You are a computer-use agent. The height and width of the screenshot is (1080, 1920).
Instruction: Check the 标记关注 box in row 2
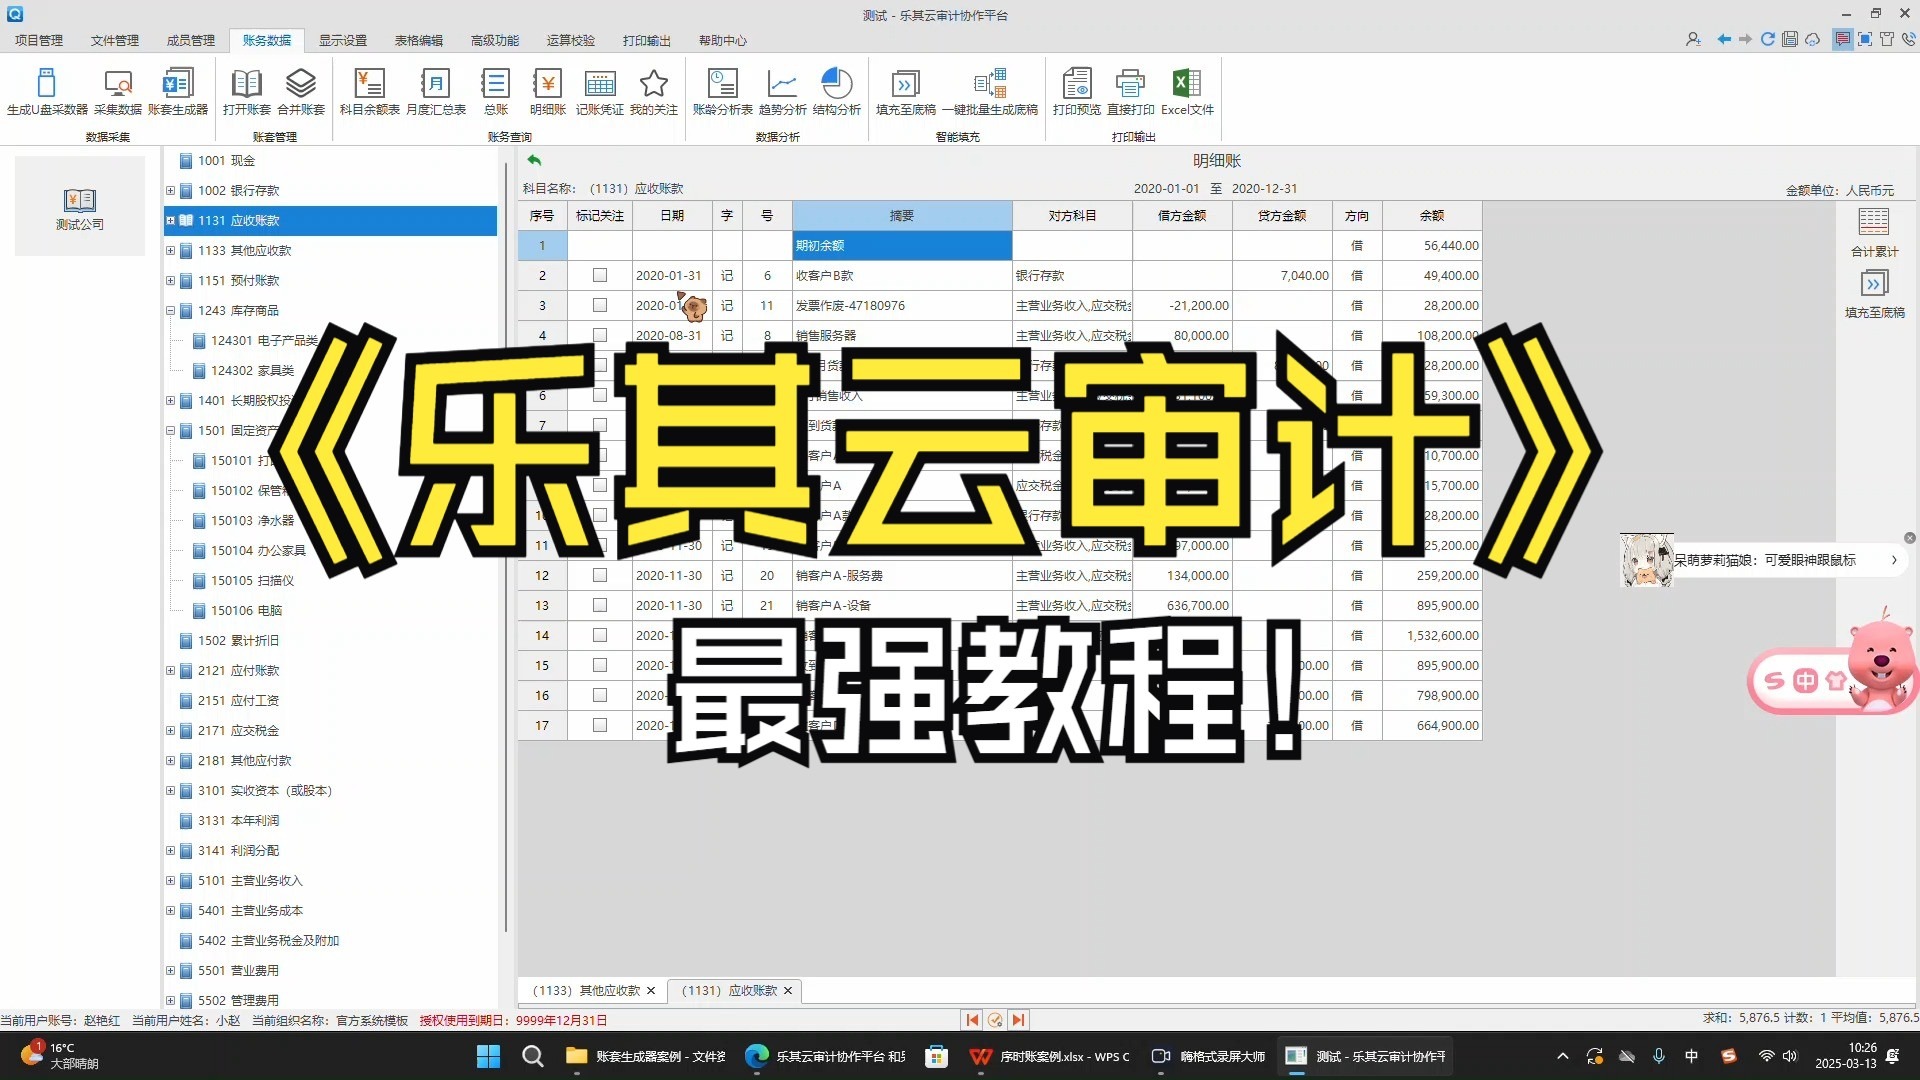pos(599,275)
